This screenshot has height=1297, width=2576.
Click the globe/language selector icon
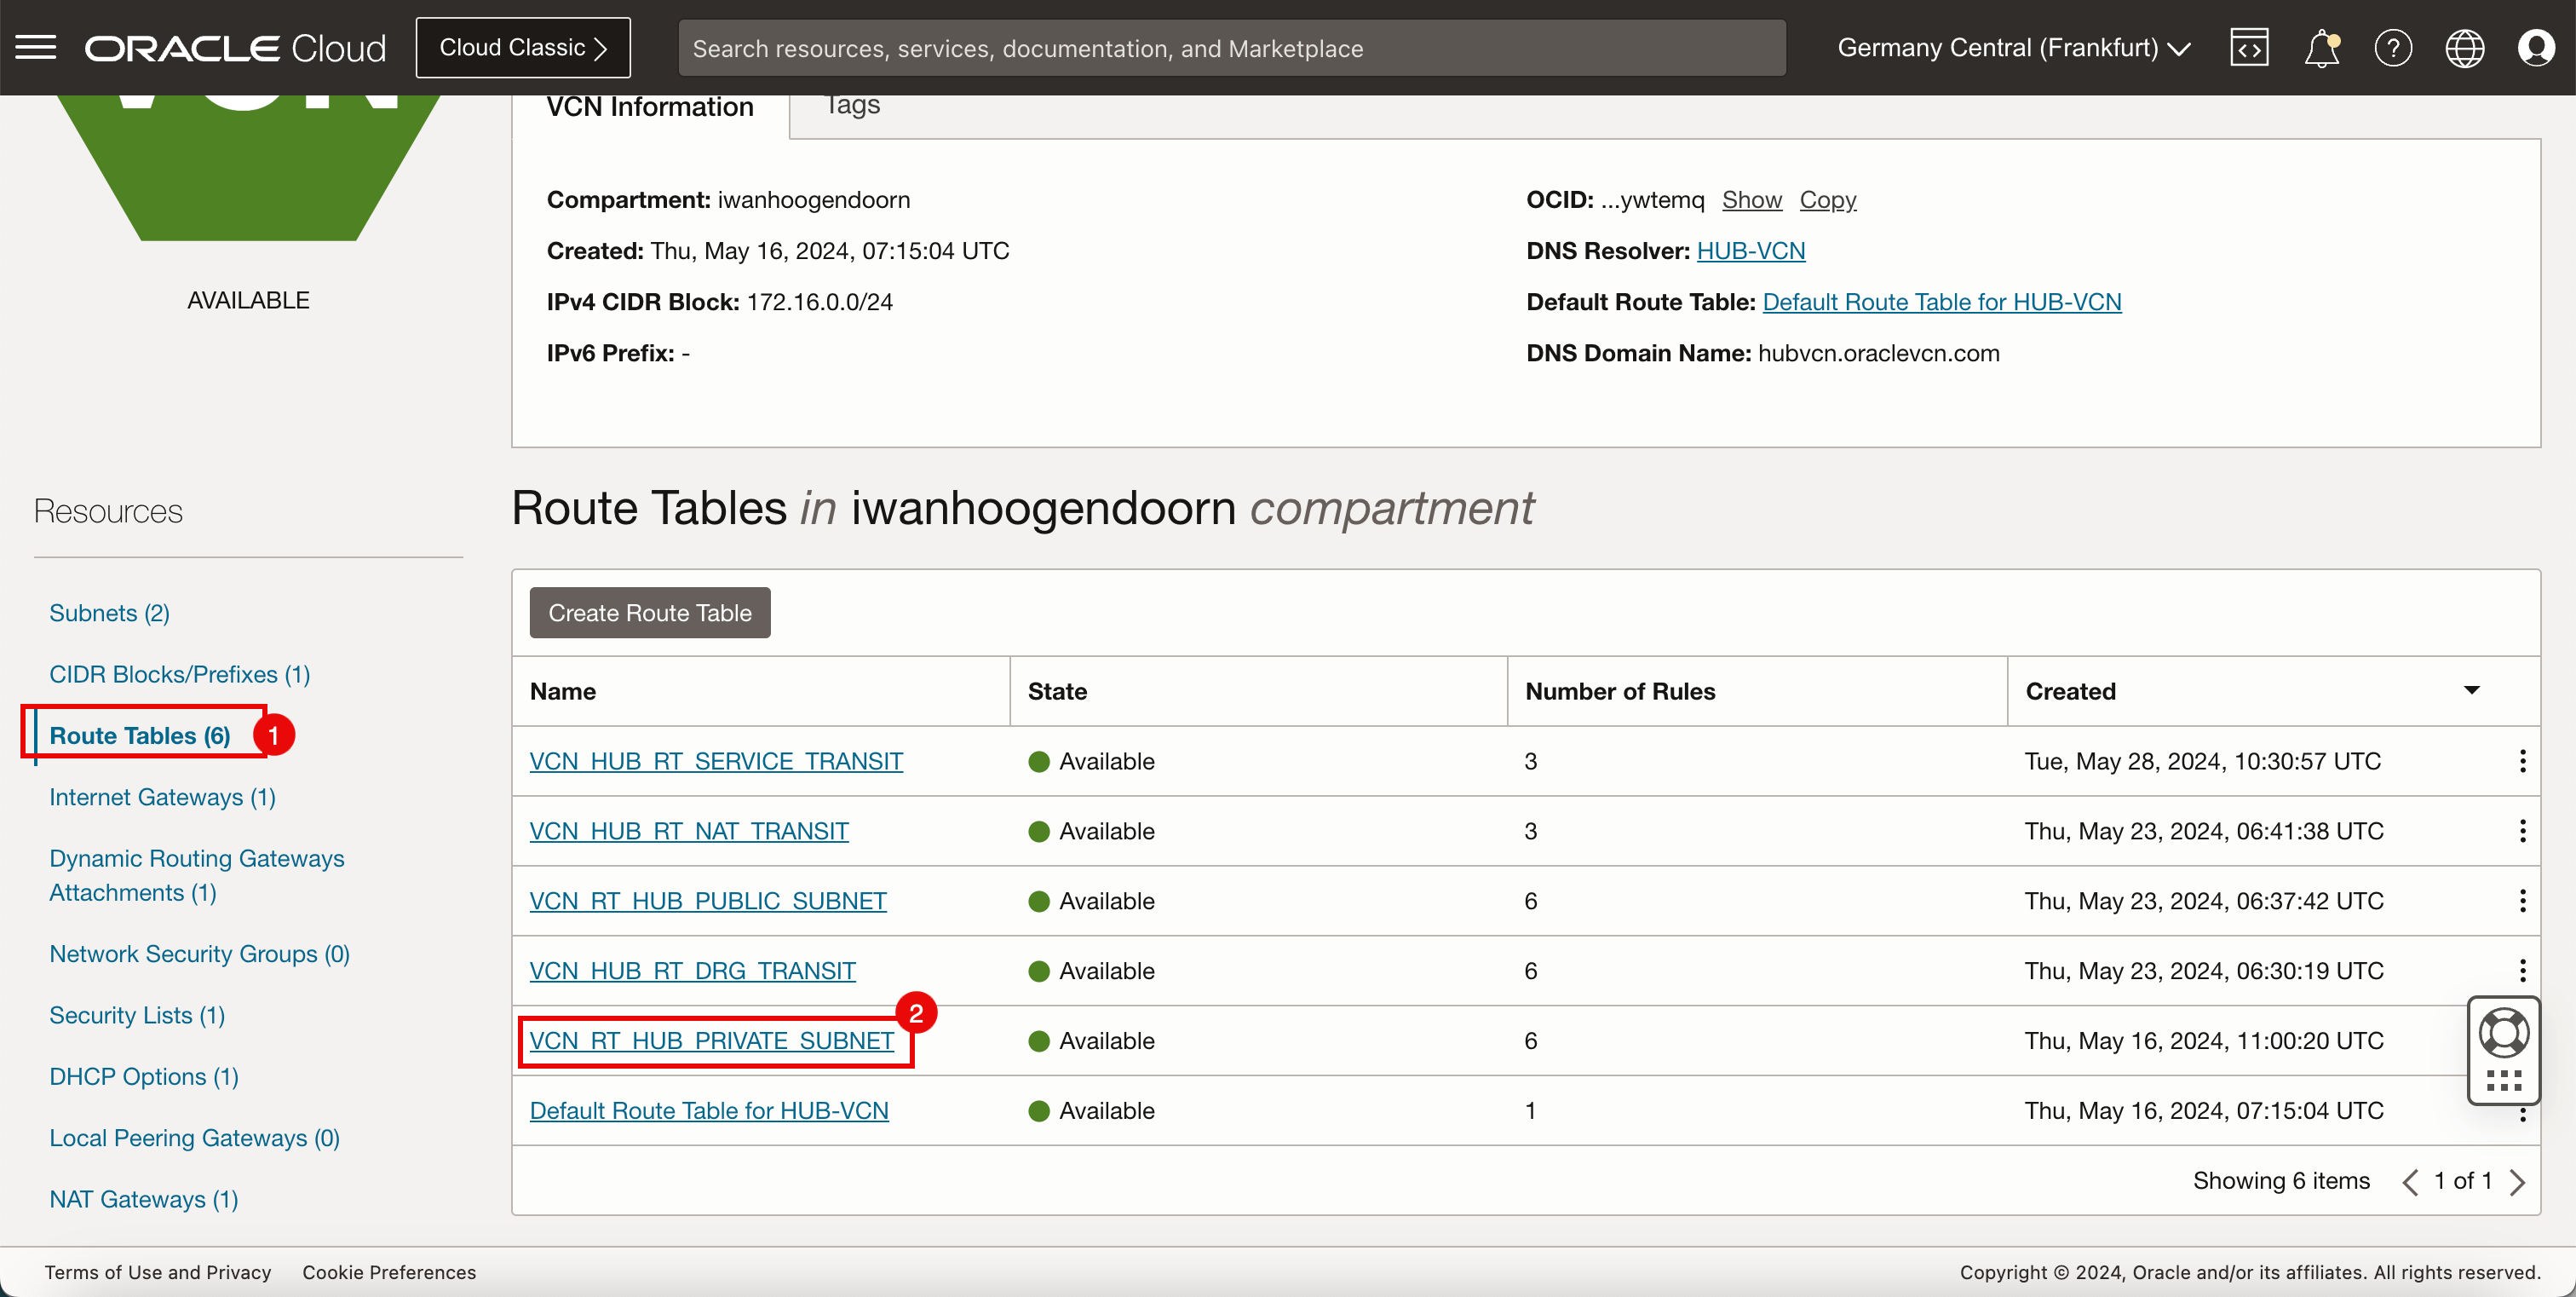2467,48
